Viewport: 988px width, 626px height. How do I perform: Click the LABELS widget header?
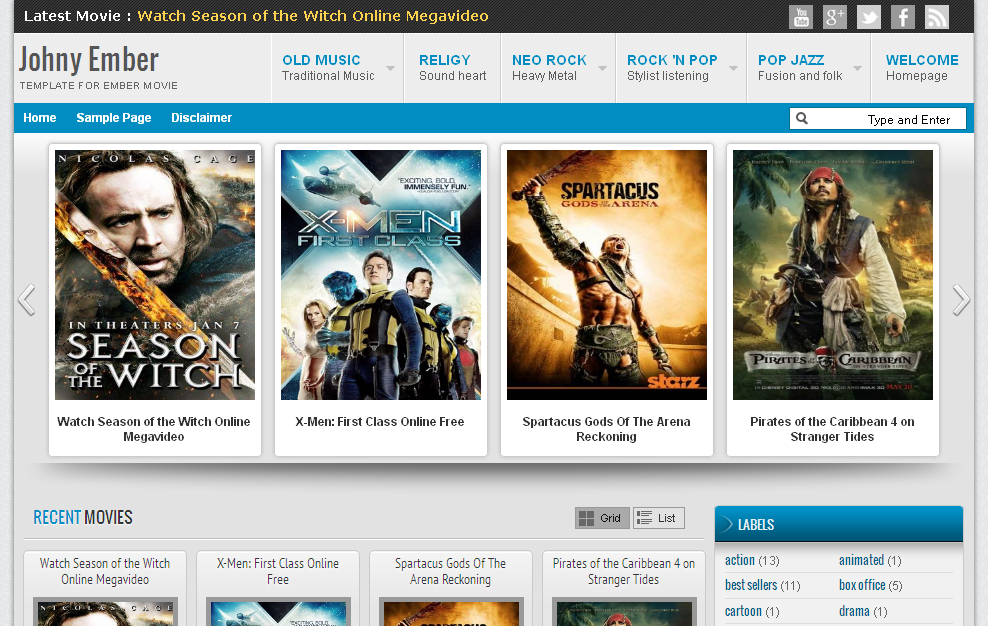pyautogui.click(x=839, y=525)
